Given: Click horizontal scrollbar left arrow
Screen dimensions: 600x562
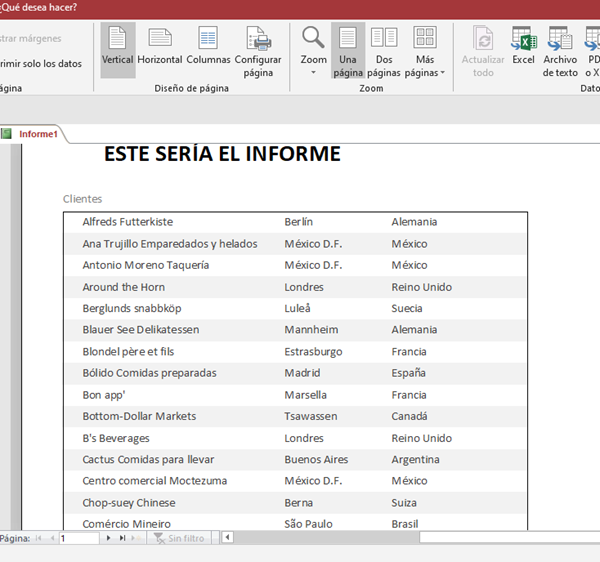Looking at the screenshot, I should 227,538.
